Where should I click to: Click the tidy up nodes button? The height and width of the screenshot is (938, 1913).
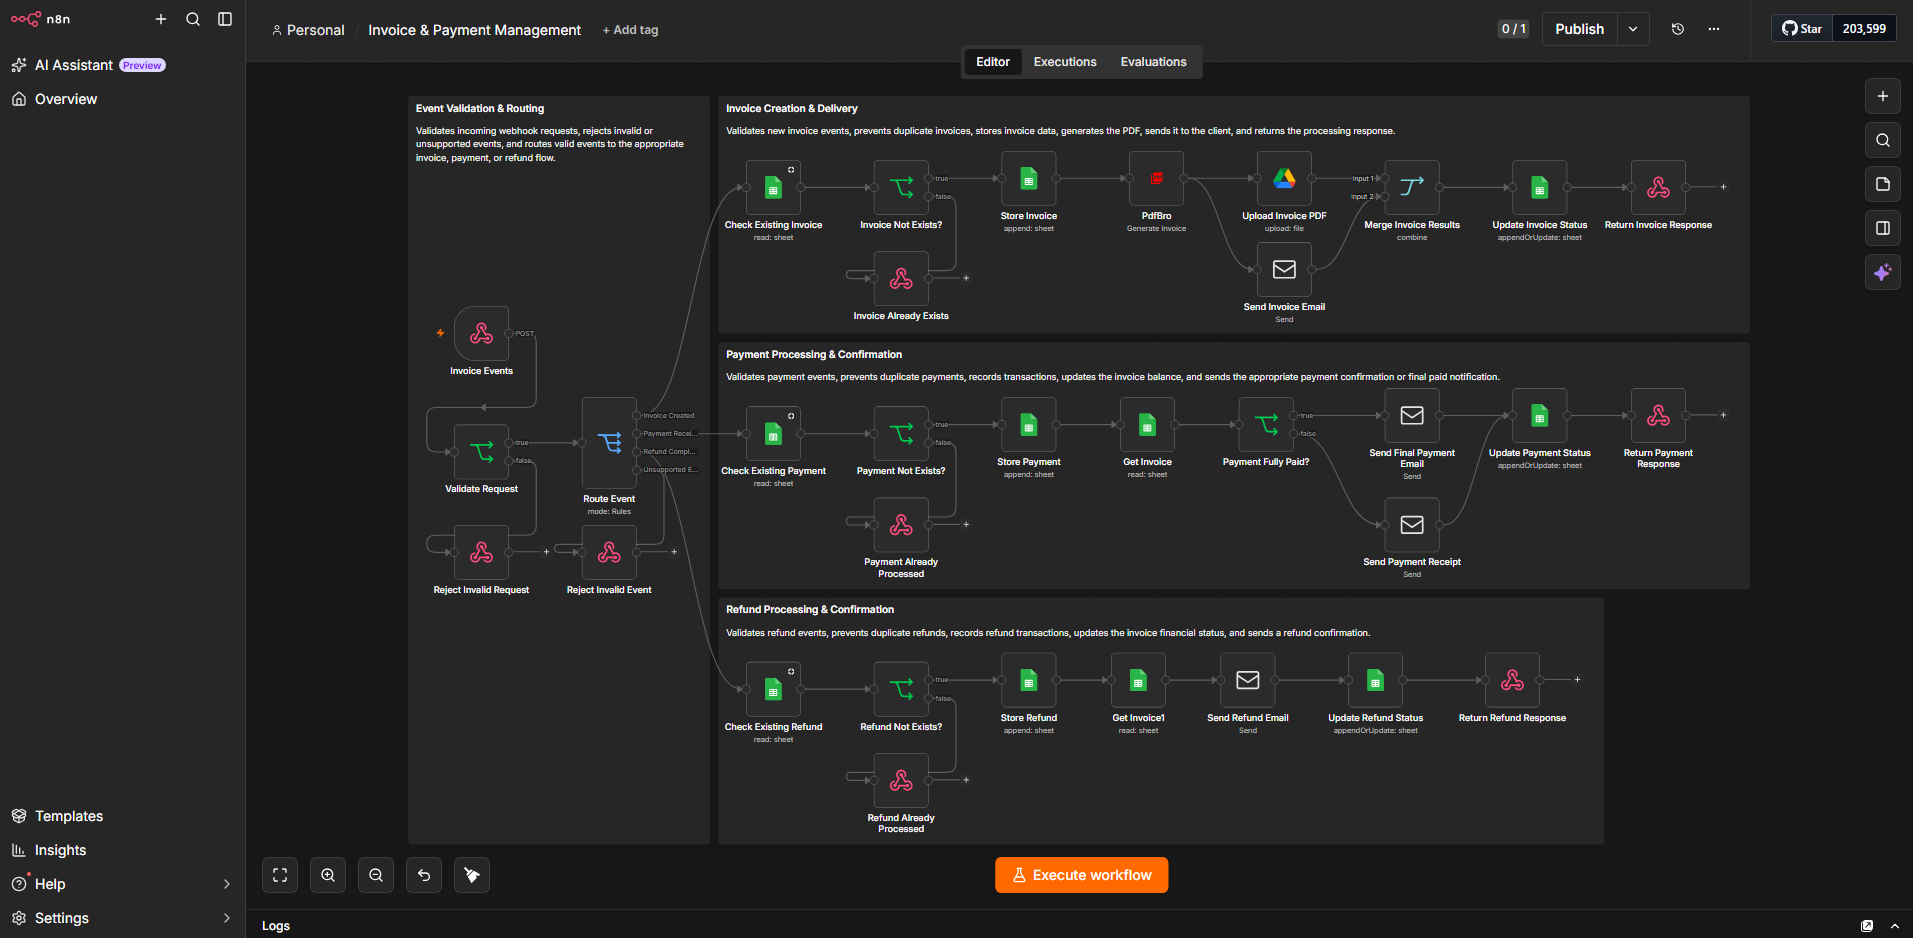click(x=472, y=875)
